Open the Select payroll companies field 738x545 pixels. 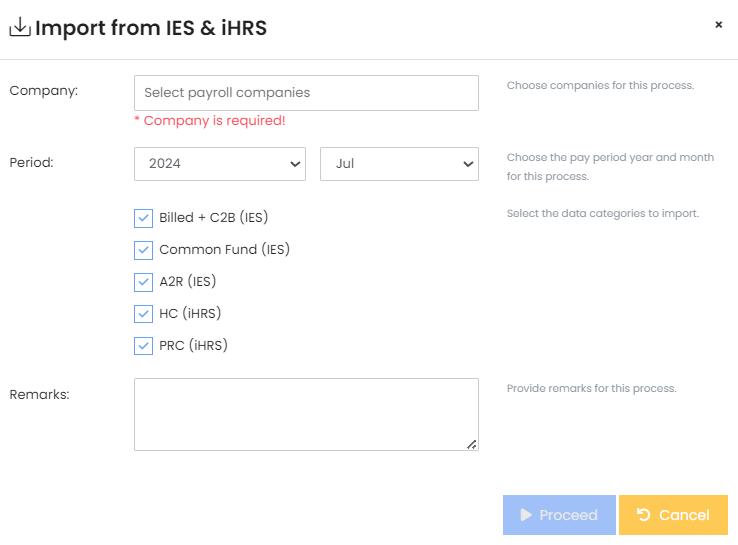(x=306, y=93)
